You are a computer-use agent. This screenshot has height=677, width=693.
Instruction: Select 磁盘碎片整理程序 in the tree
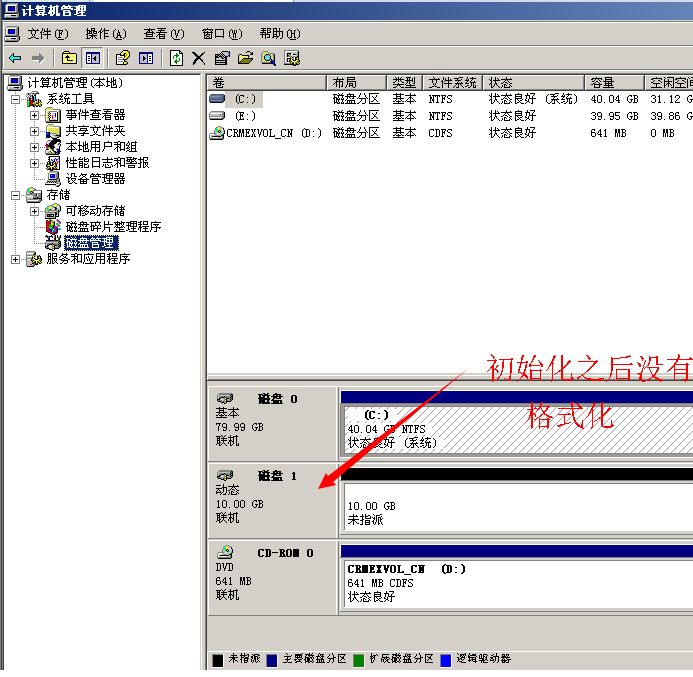(x=113, y=227)
